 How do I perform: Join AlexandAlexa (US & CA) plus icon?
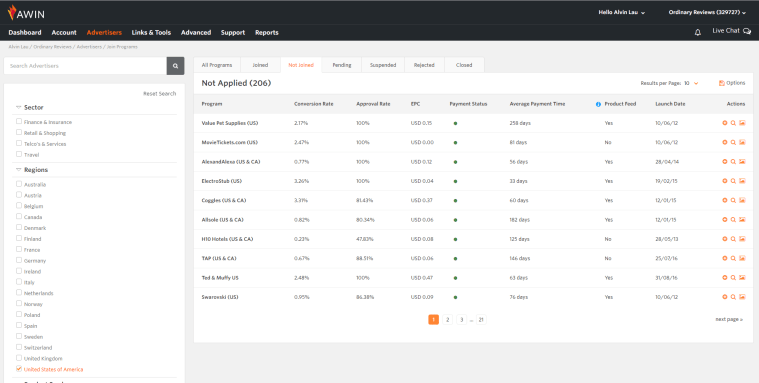(725, 162)
